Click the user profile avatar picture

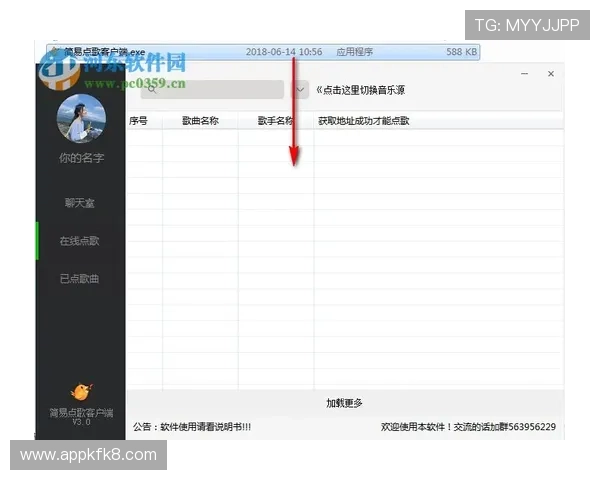[81, 118]
